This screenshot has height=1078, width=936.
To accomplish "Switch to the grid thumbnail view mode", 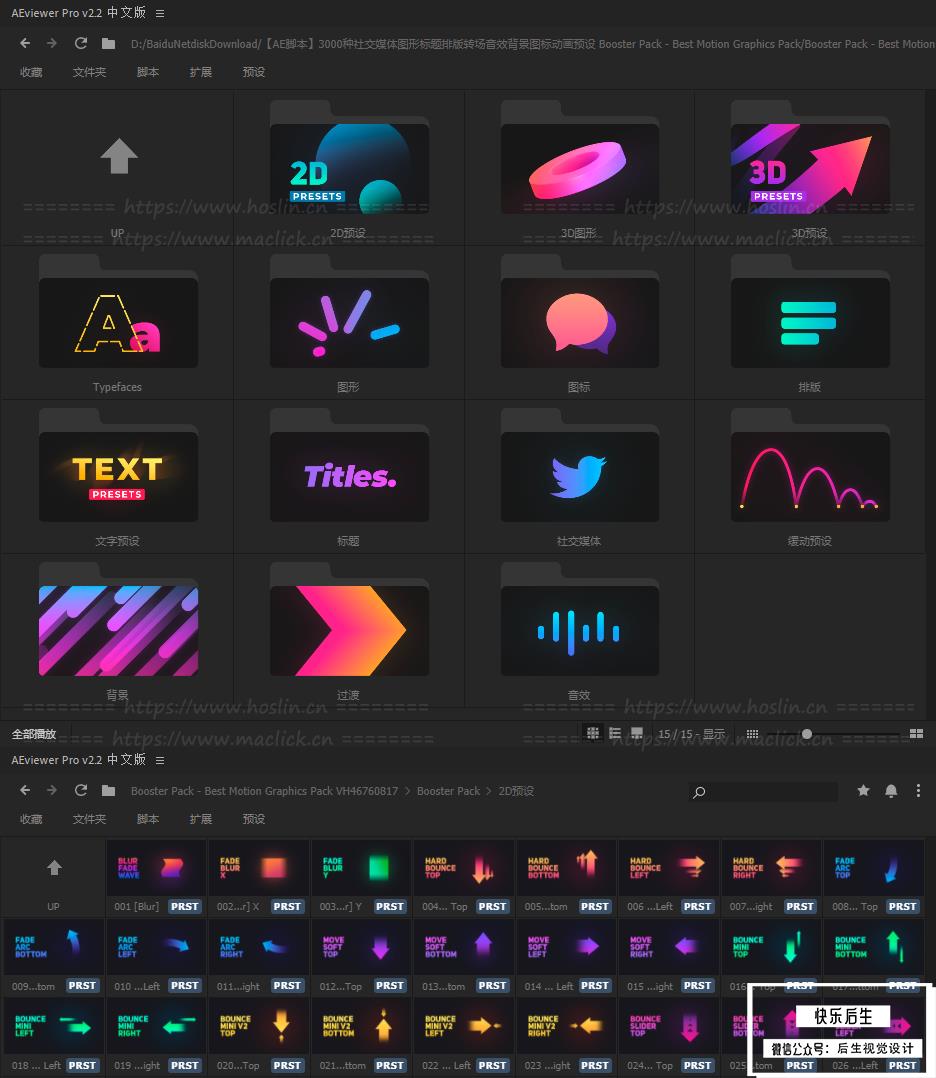I will point(593,733).
